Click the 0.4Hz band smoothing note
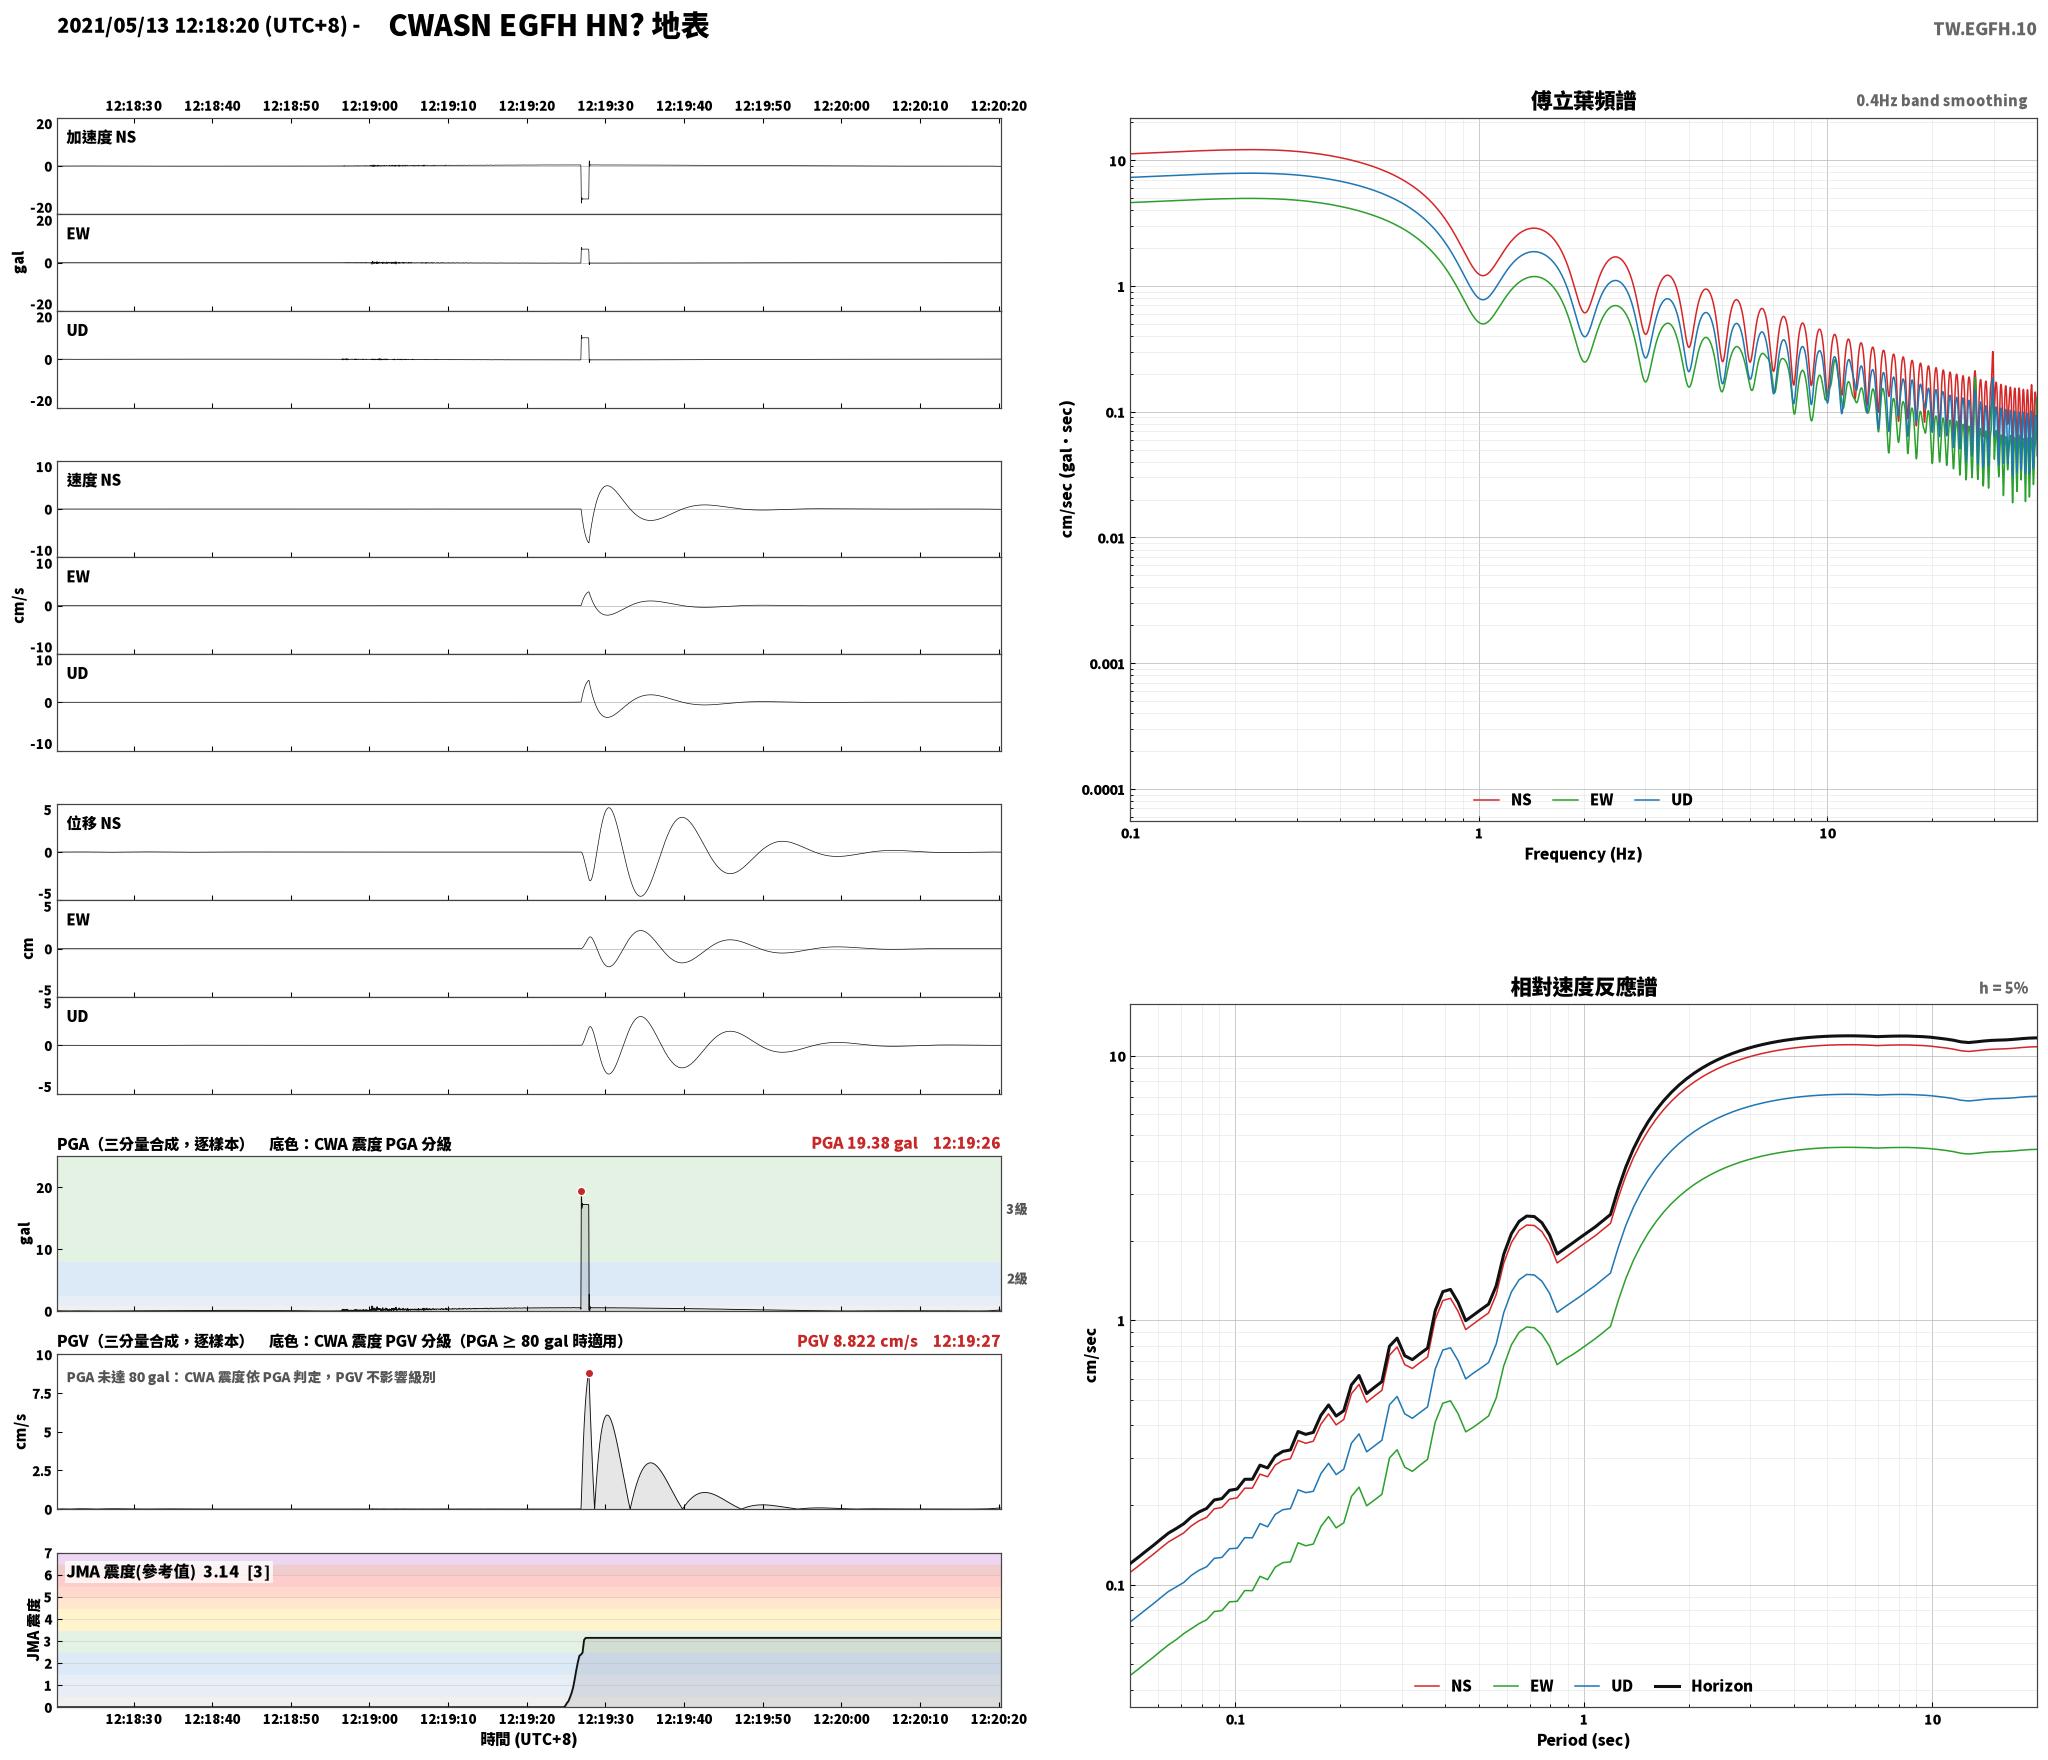The width and height of the screenshot is (2048, 1760). [1941, 100]
